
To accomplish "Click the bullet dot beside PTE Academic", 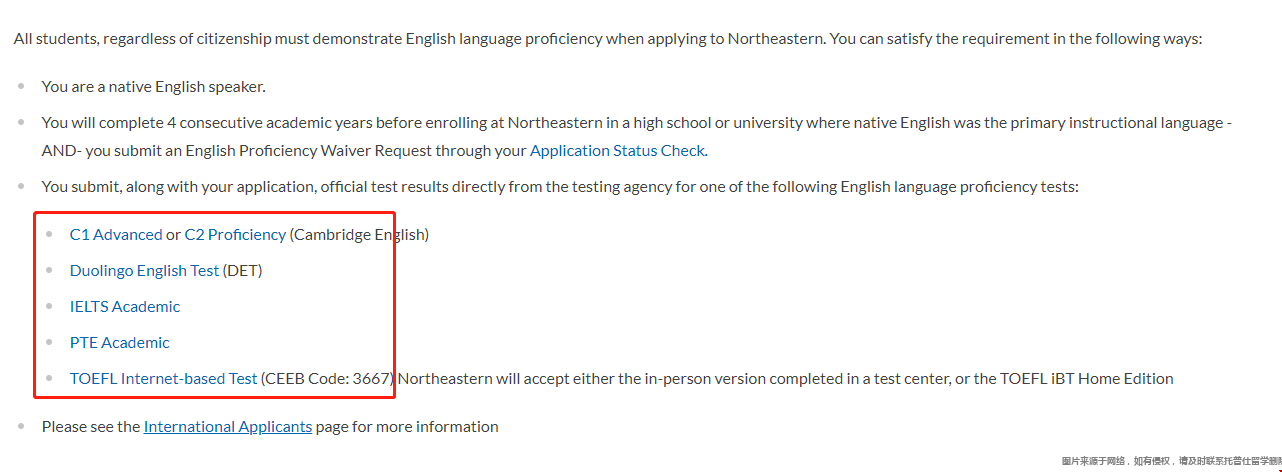I will pos(49,342).
